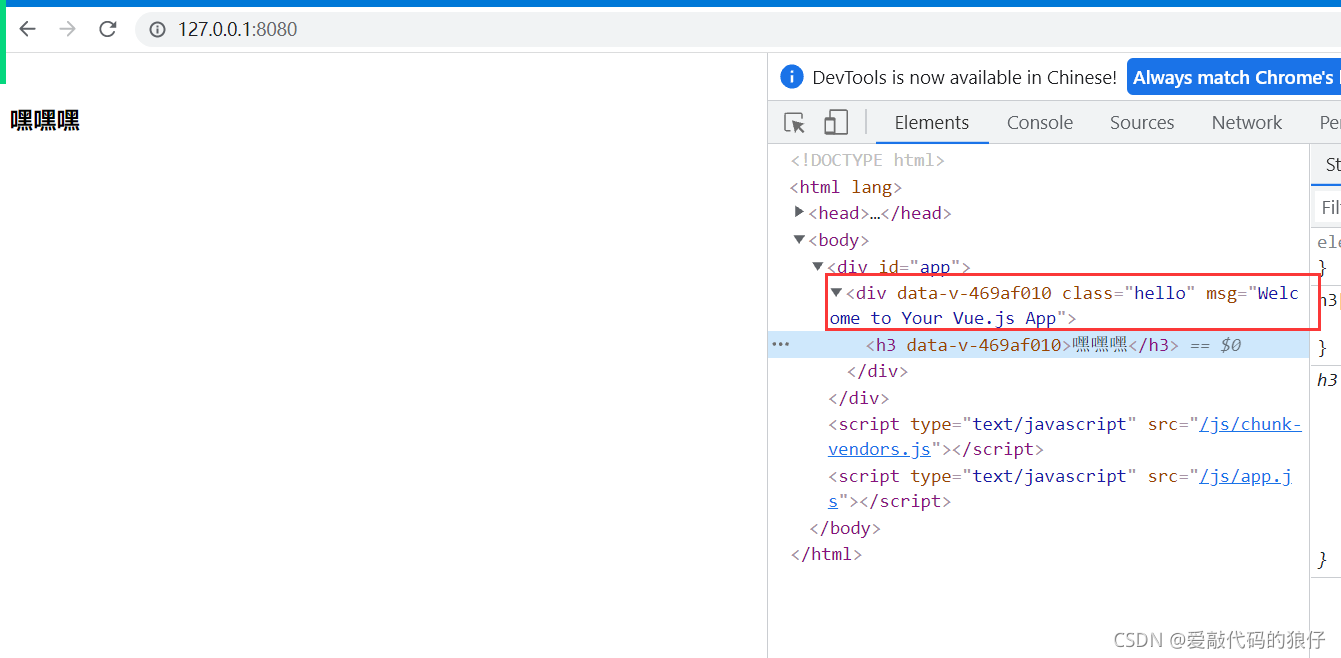This screenshot has width=1341, height=658.
Task: Click the site info icon in the address bar
Action: click(157, 29)
